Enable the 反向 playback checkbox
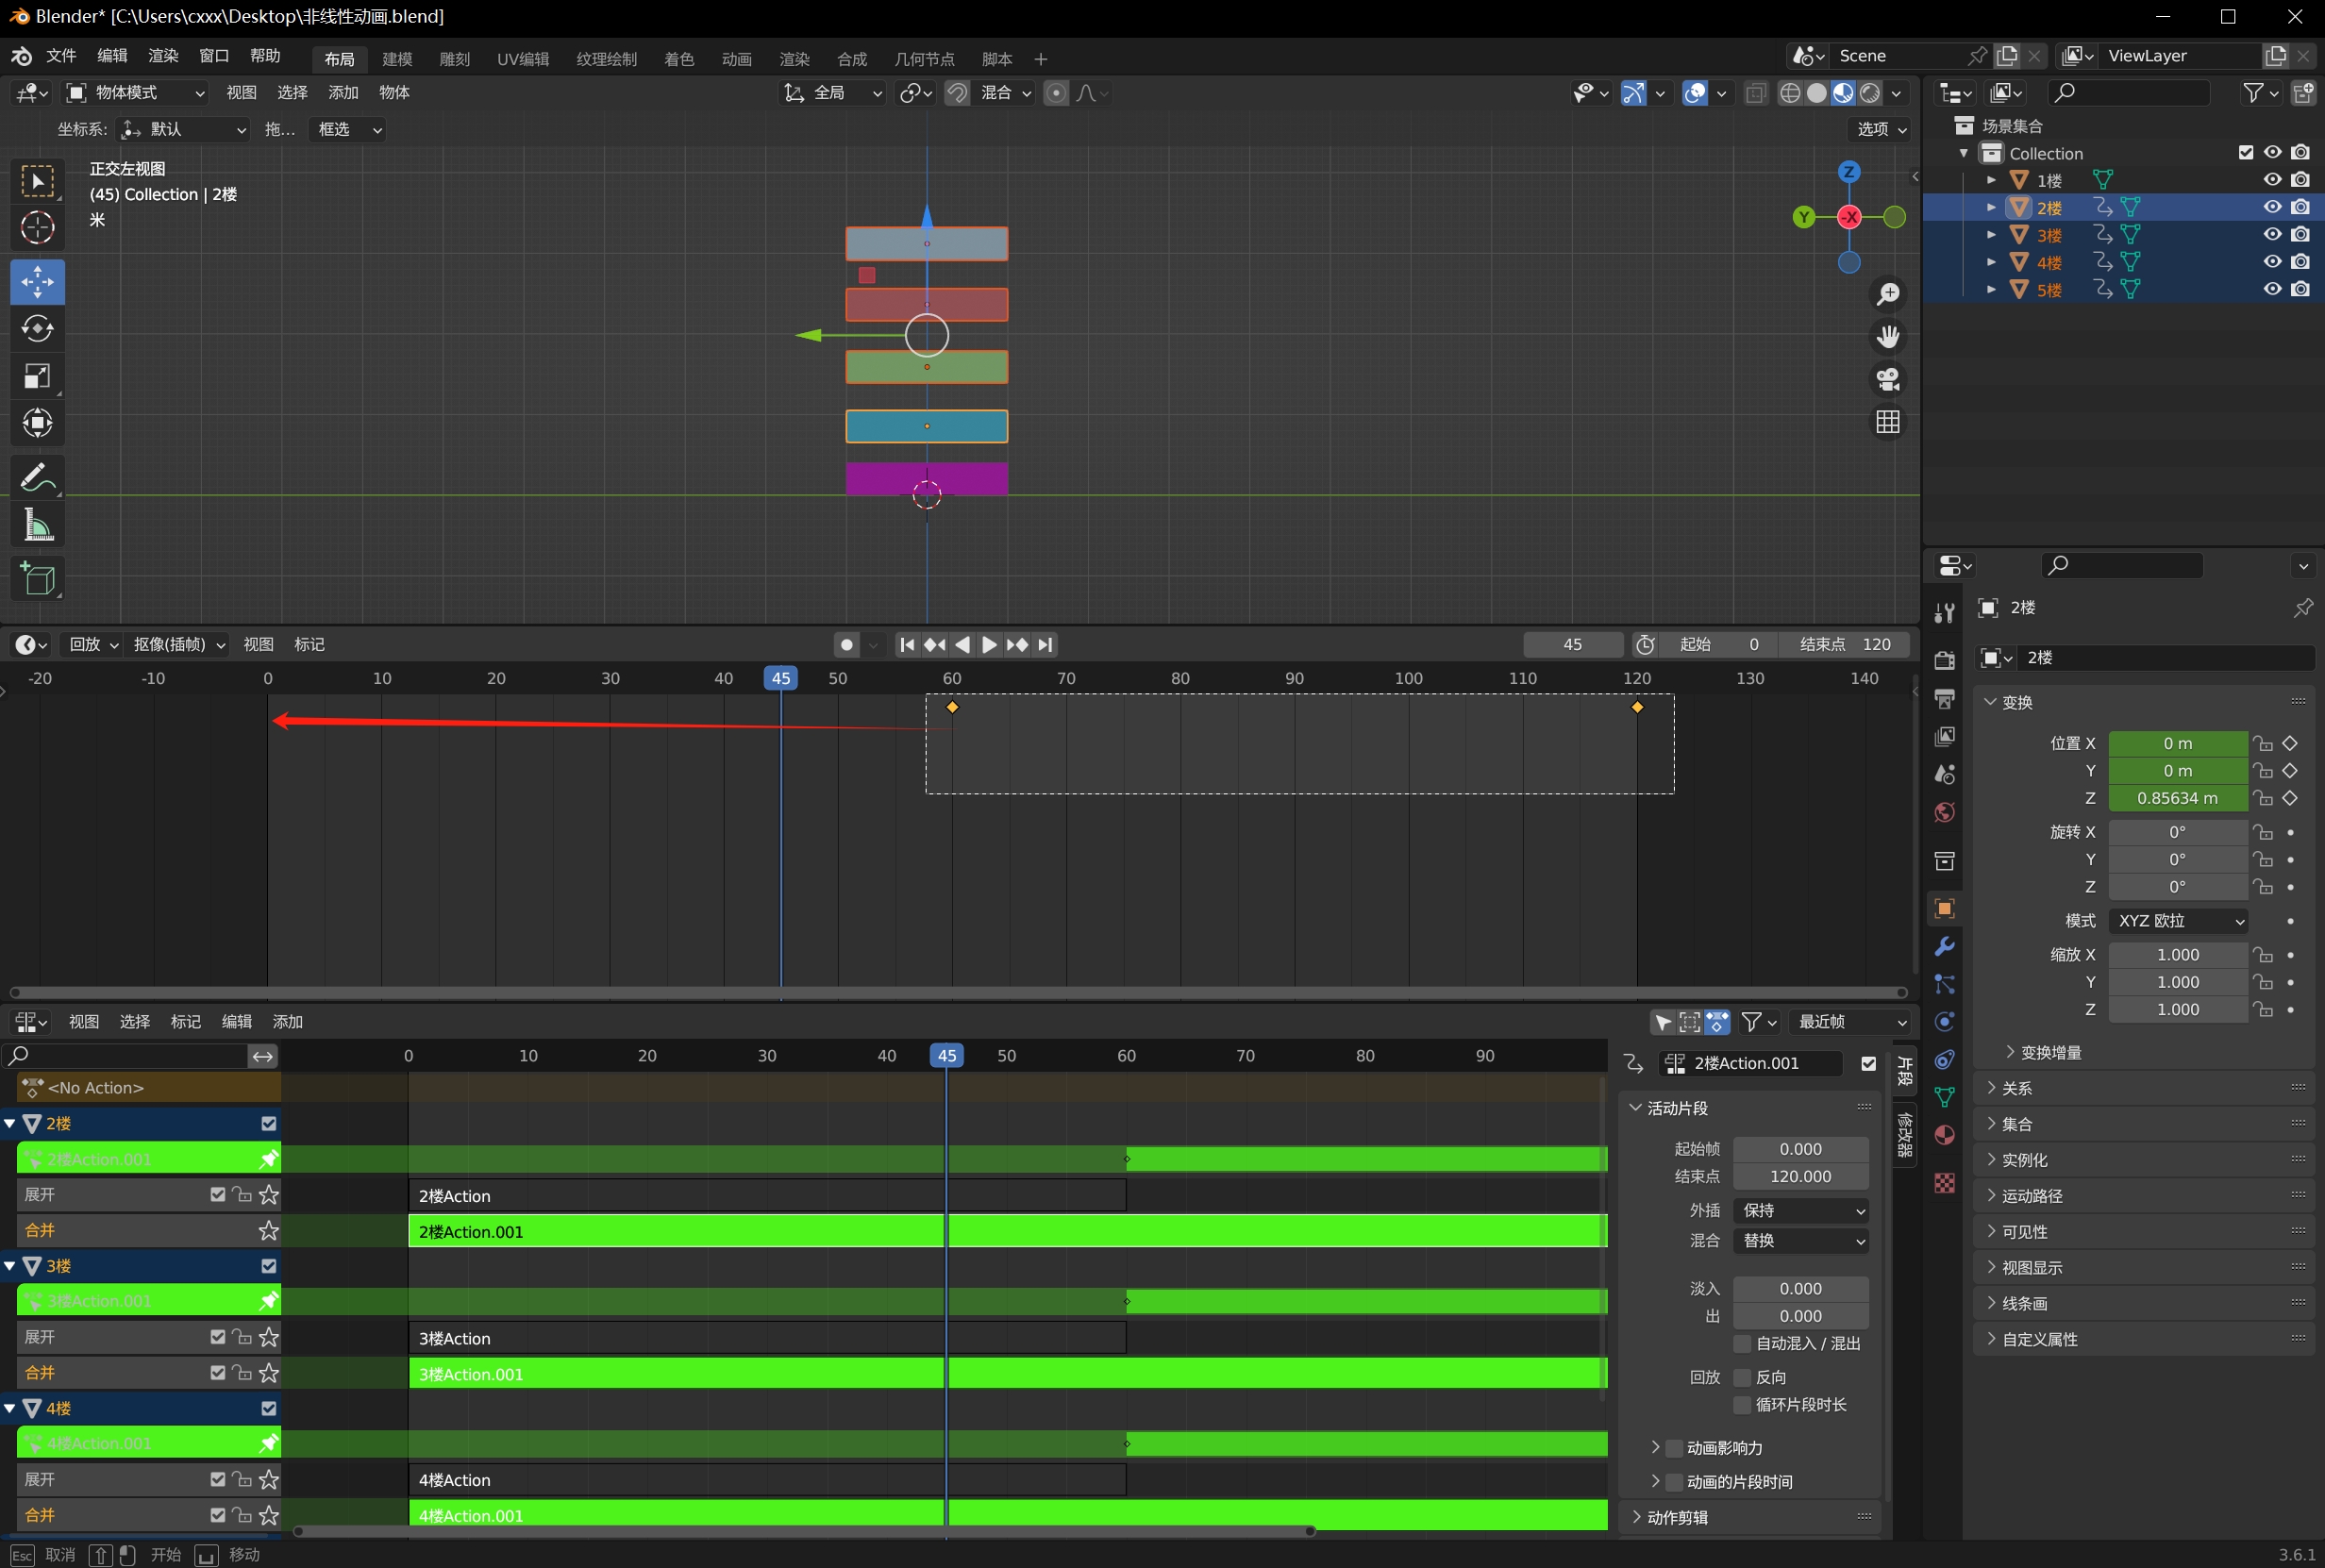 click(1742, 1377)
